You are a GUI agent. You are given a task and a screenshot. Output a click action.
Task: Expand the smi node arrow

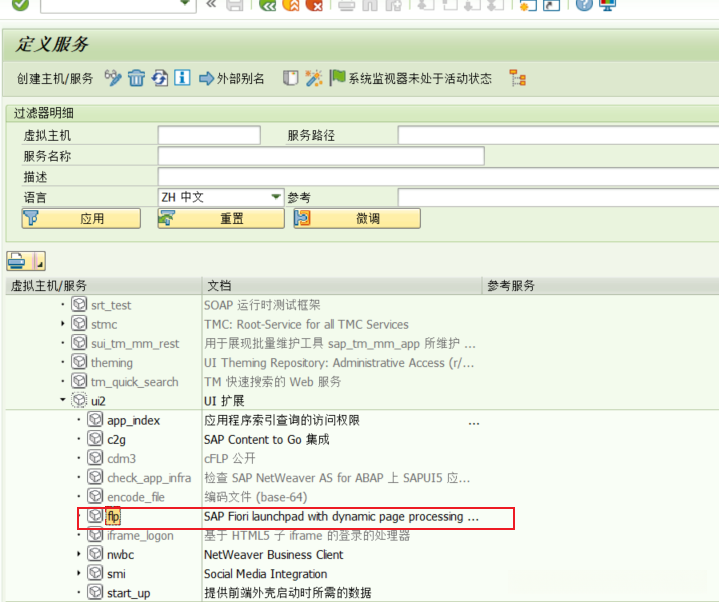79,573
